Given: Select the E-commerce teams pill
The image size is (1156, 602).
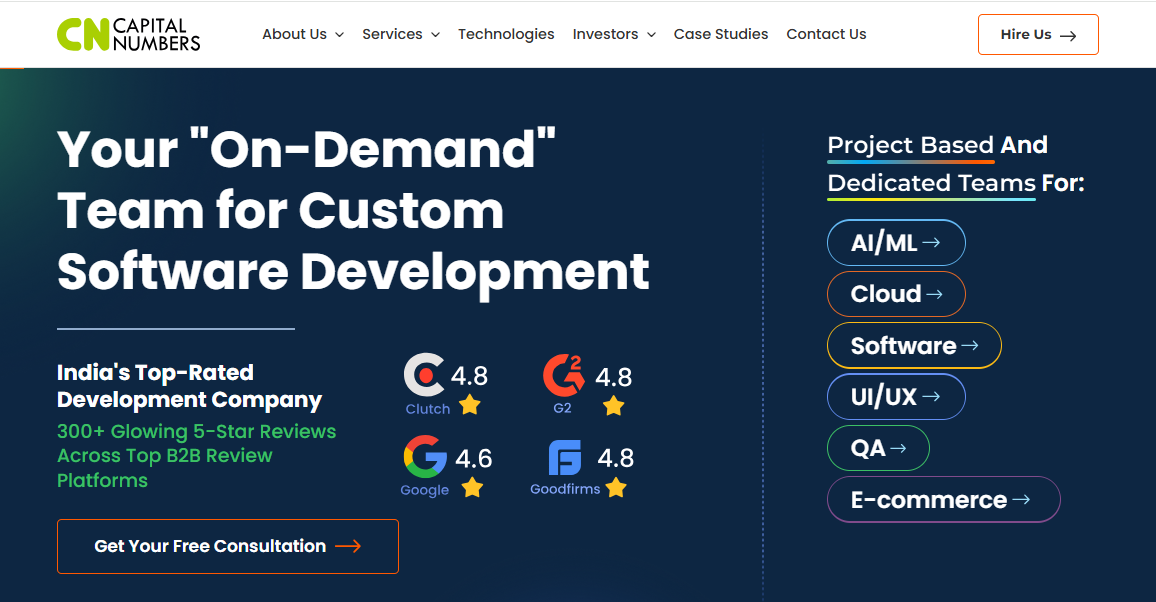Looking at the screenshot, I should pyautogui.click(x=944, y=500).
